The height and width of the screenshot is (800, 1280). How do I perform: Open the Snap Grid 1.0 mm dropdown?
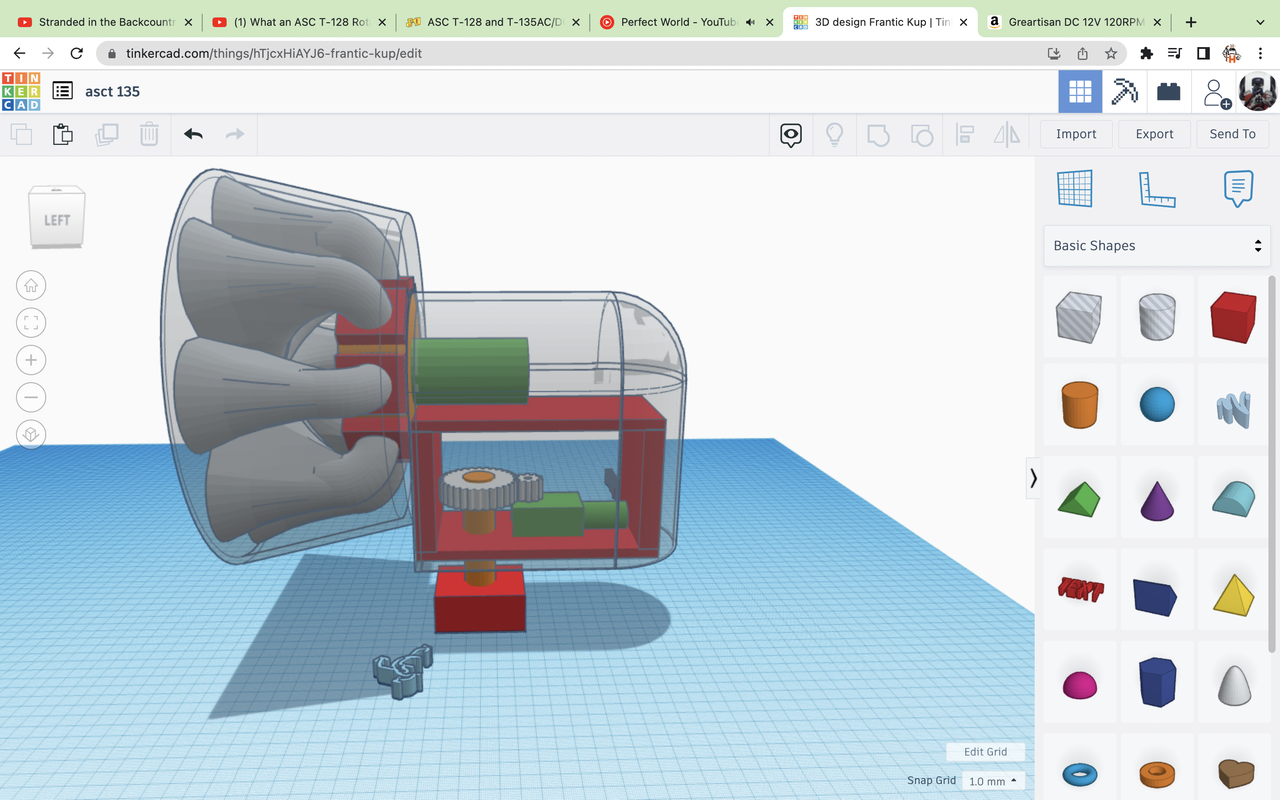tap(994, 781)
